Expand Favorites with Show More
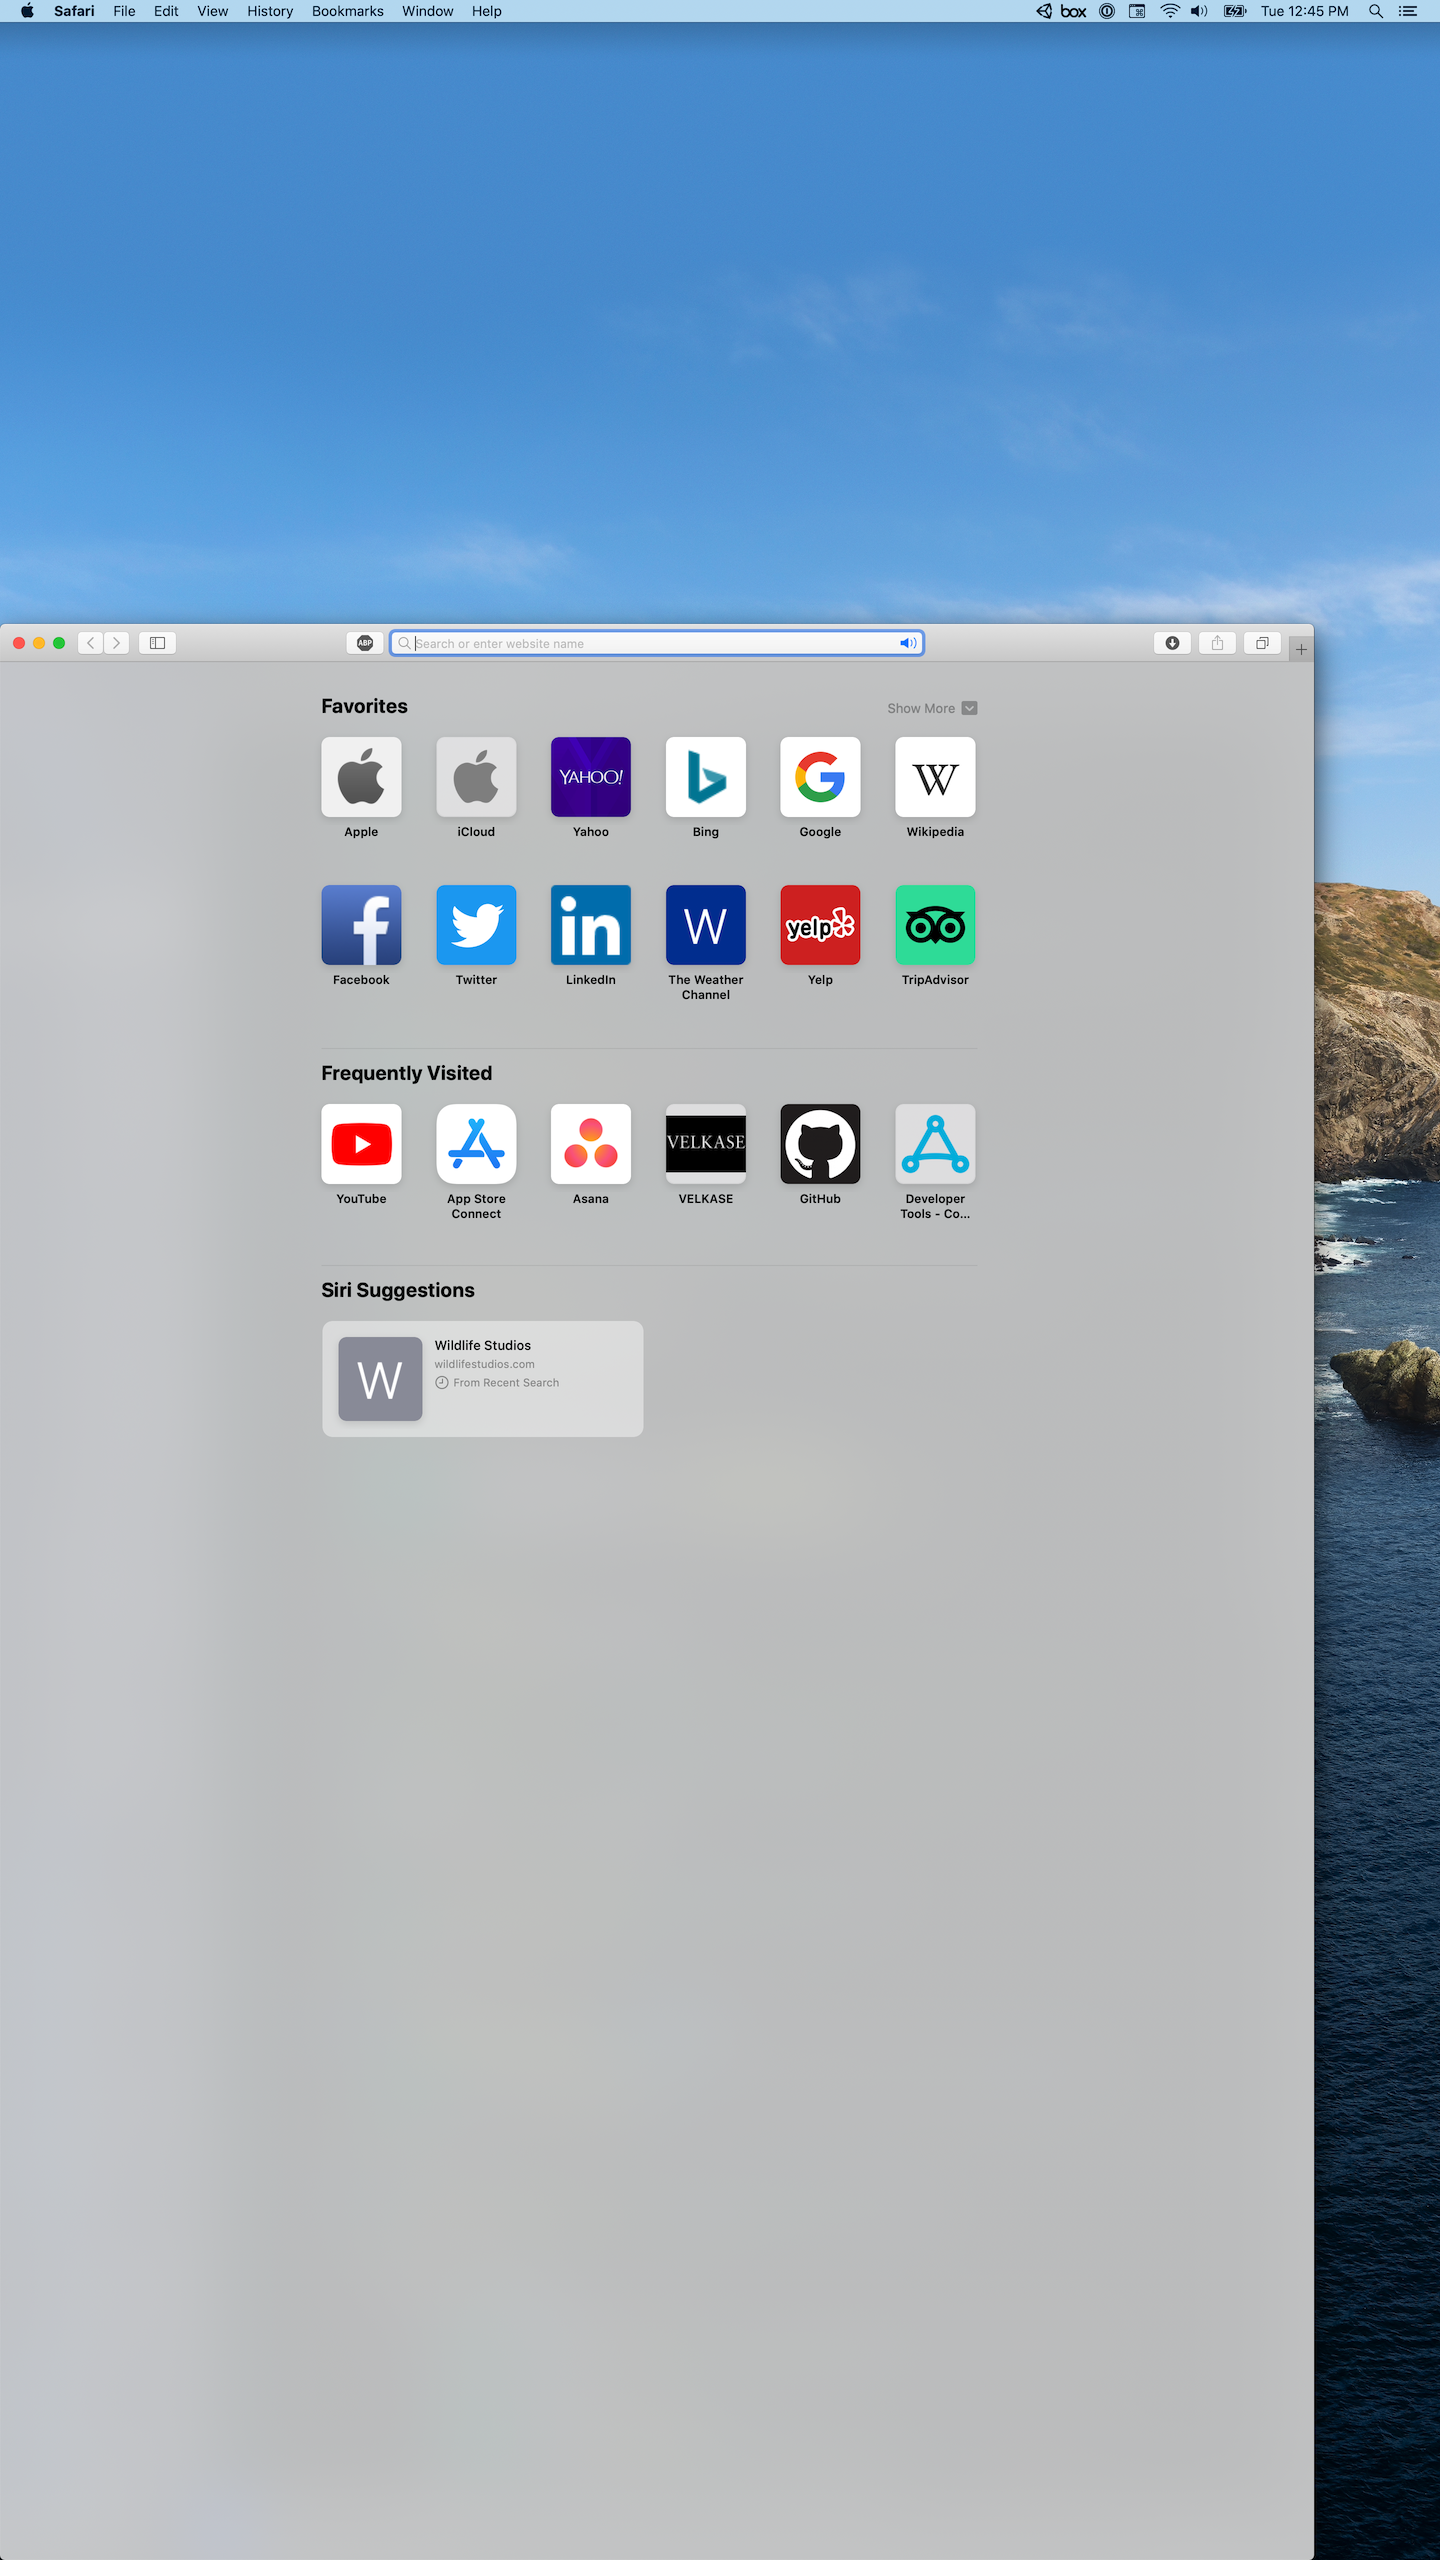Viewport: 1440px width, 2560px height. point(932,708)
